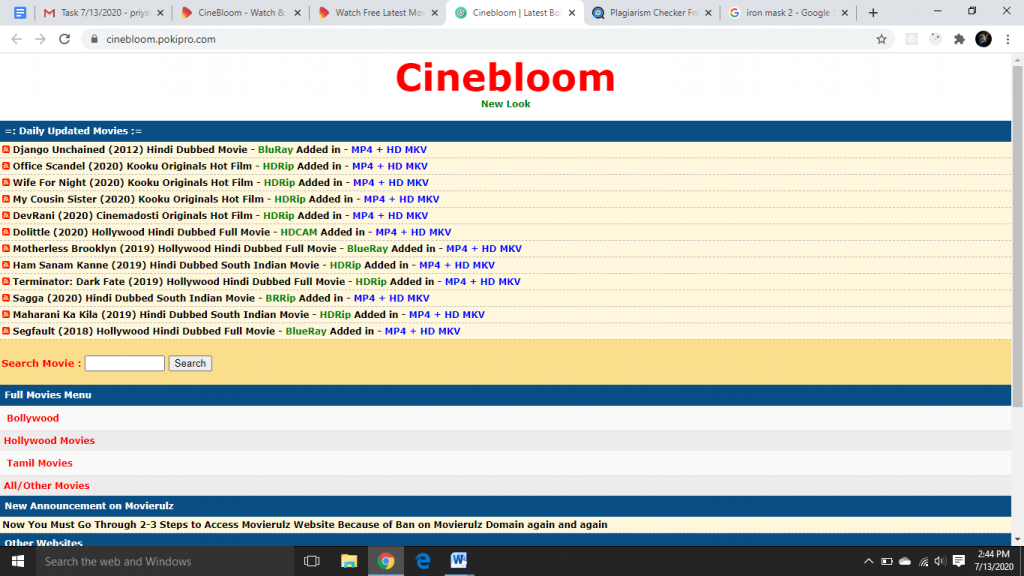Click the RSS icon beside Django Unchained
The width and height of the screenshot is (1024, 576).
(x=6, y=150)
